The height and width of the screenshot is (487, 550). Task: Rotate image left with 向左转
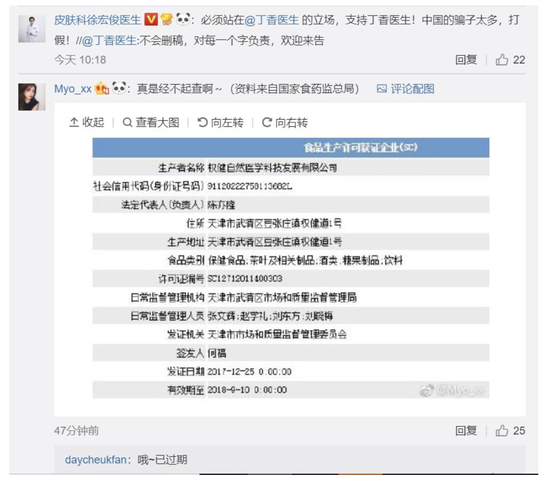click(220, 122)
